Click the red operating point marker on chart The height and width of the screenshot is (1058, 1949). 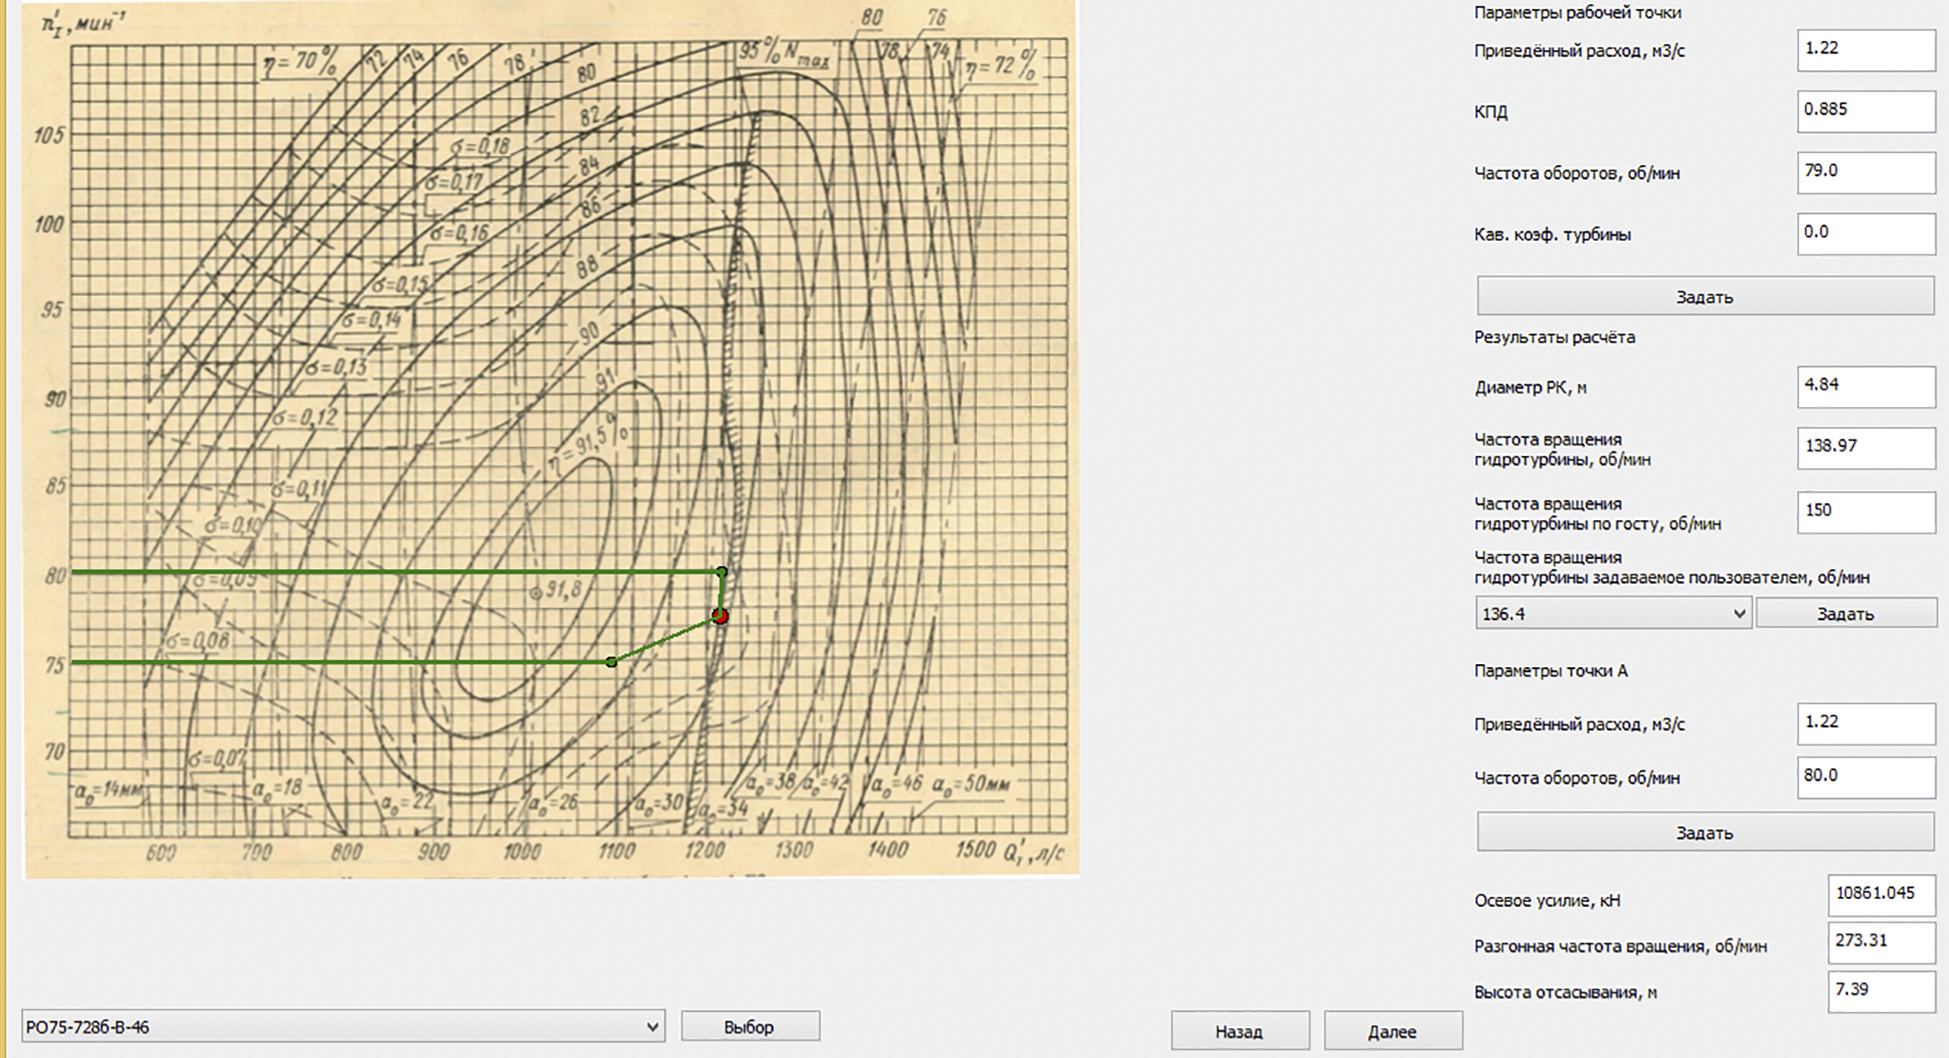(720, 616)
